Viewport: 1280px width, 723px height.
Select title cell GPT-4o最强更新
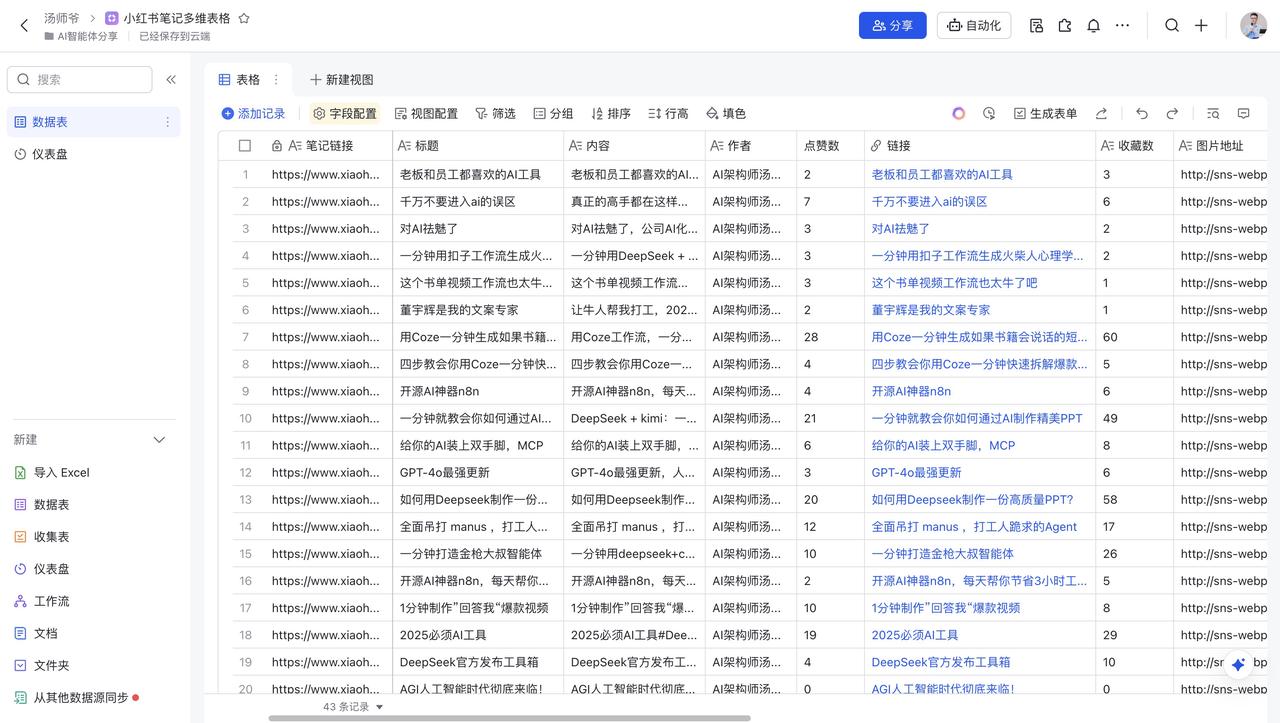[x=478, y=473]
